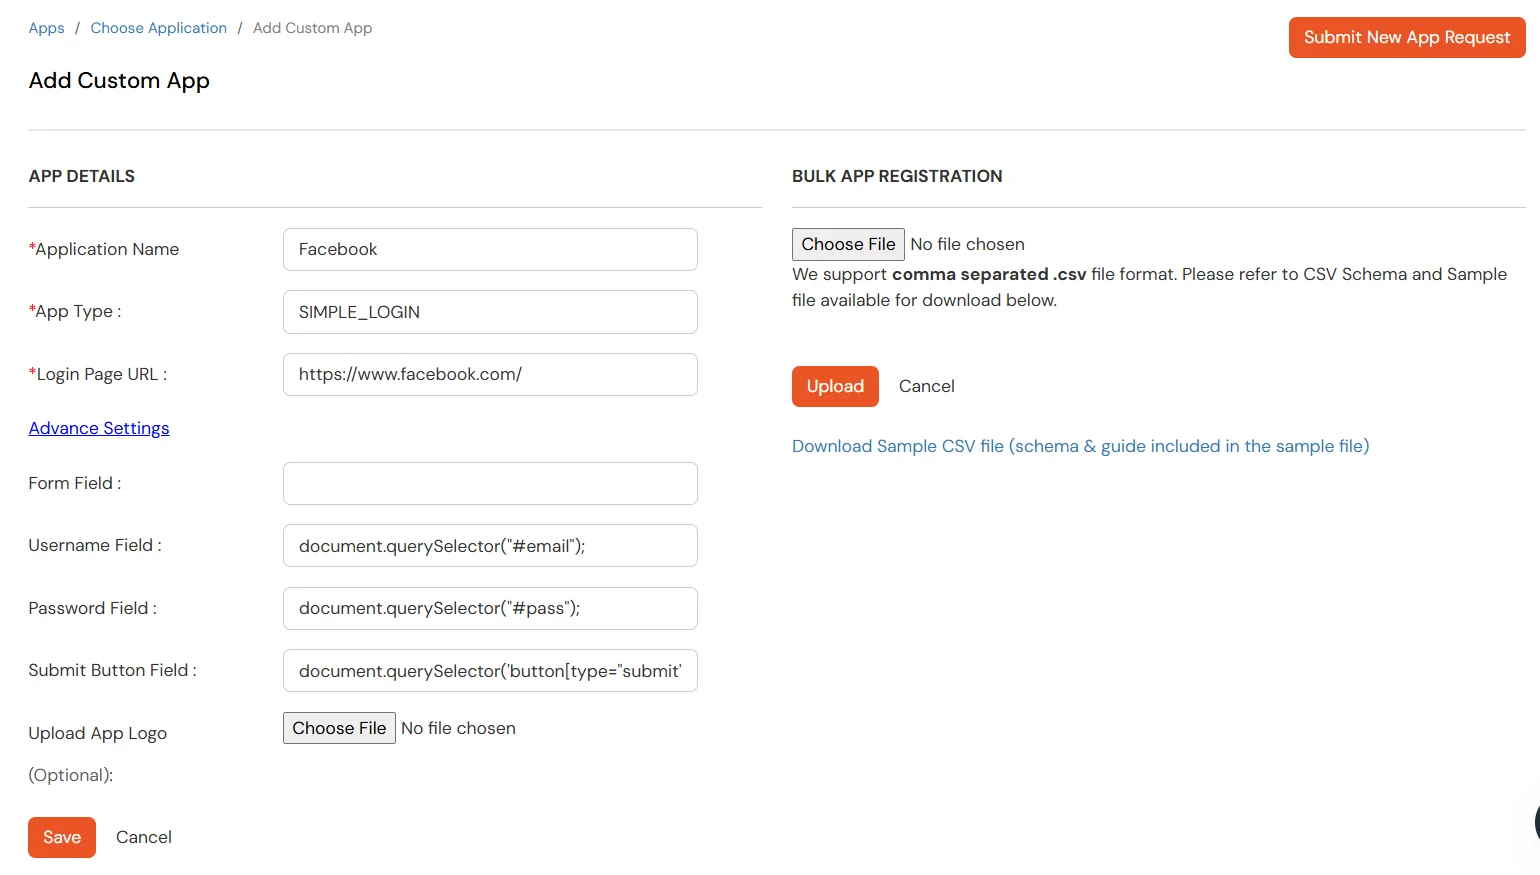1540x875 pixels.
Task: Select the Username Field input
Action: [490, 546]
